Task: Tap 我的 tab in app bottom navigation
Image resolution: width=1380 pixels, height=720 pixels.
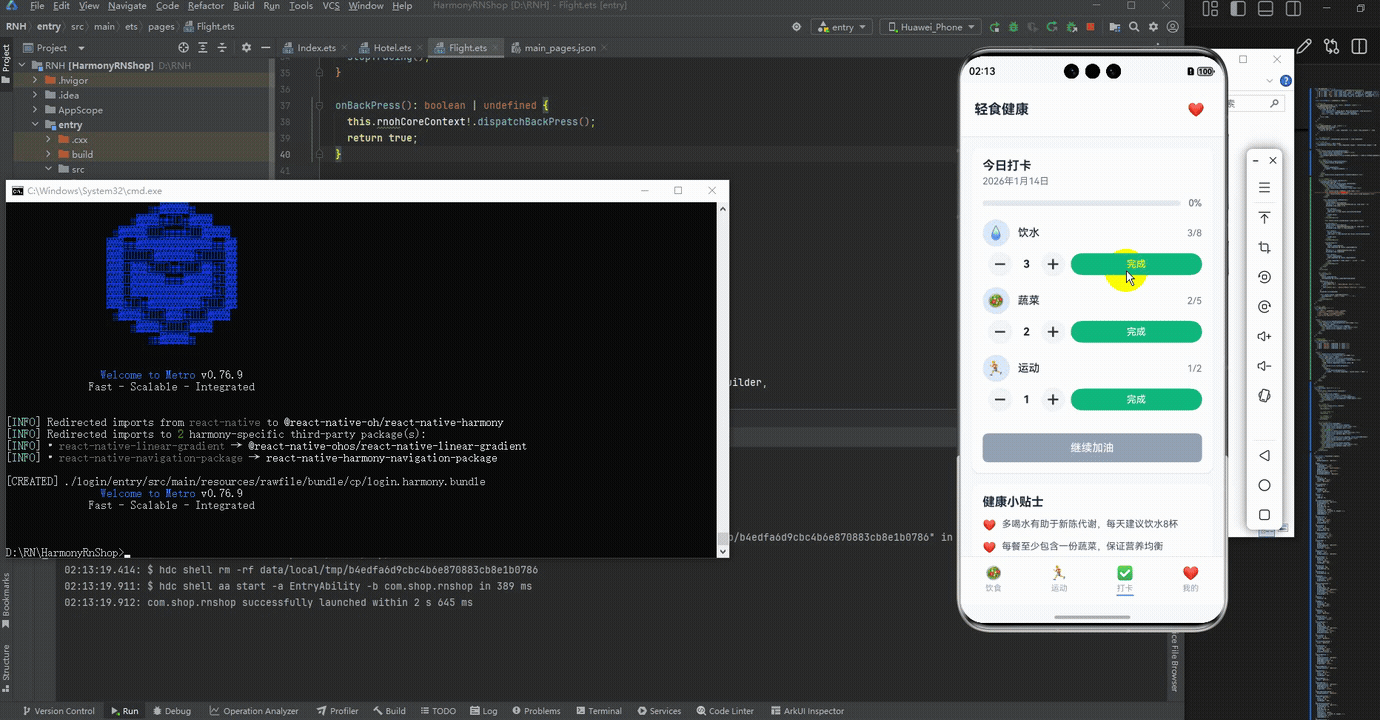Action: point(1190,578)
